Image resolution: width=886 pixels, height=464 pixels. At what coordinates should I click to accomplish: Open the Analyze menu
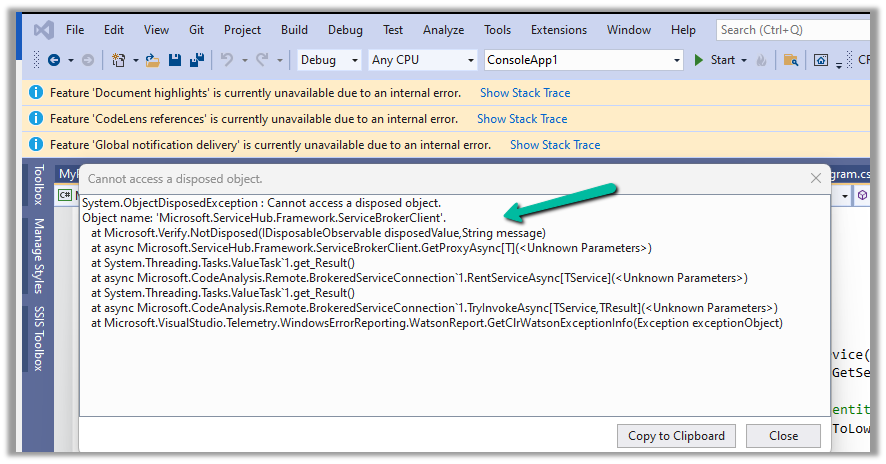tap(443, 30)
